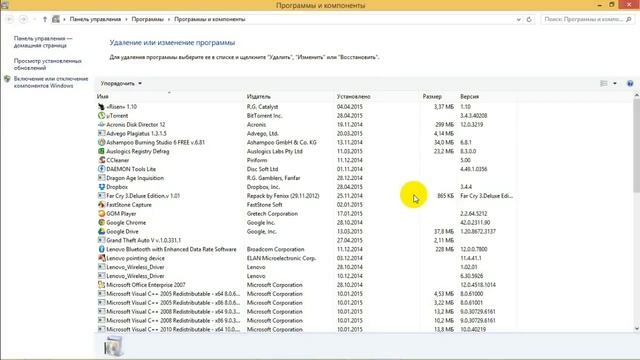The image size is (640, 360).
Task: Sort by the Установлено column header
Action: click(x=353, y=97)
